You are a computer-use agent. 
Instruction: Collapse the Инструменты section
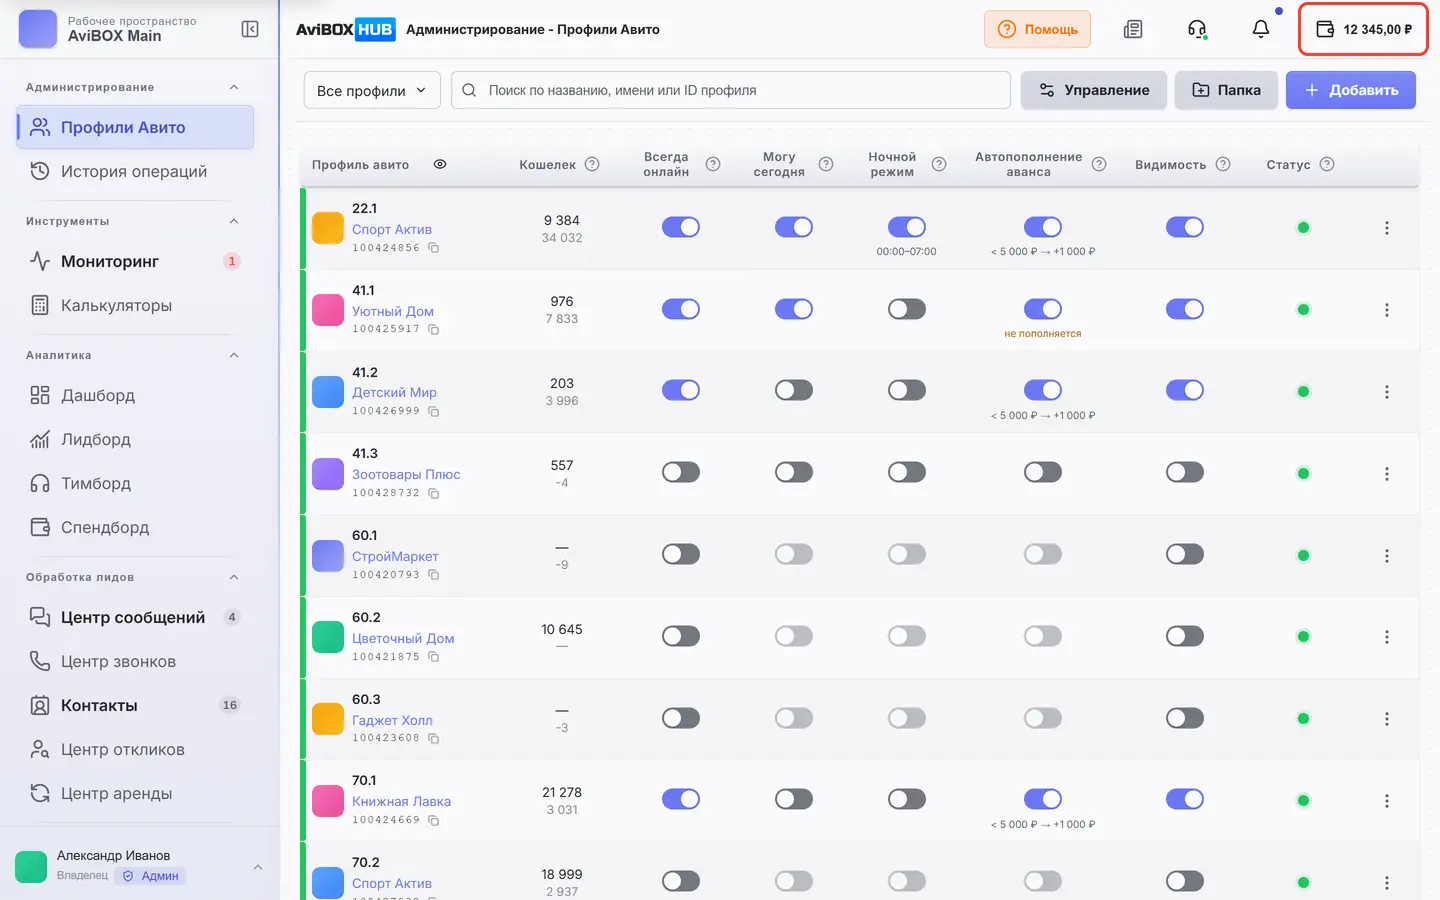pos(234,221)
